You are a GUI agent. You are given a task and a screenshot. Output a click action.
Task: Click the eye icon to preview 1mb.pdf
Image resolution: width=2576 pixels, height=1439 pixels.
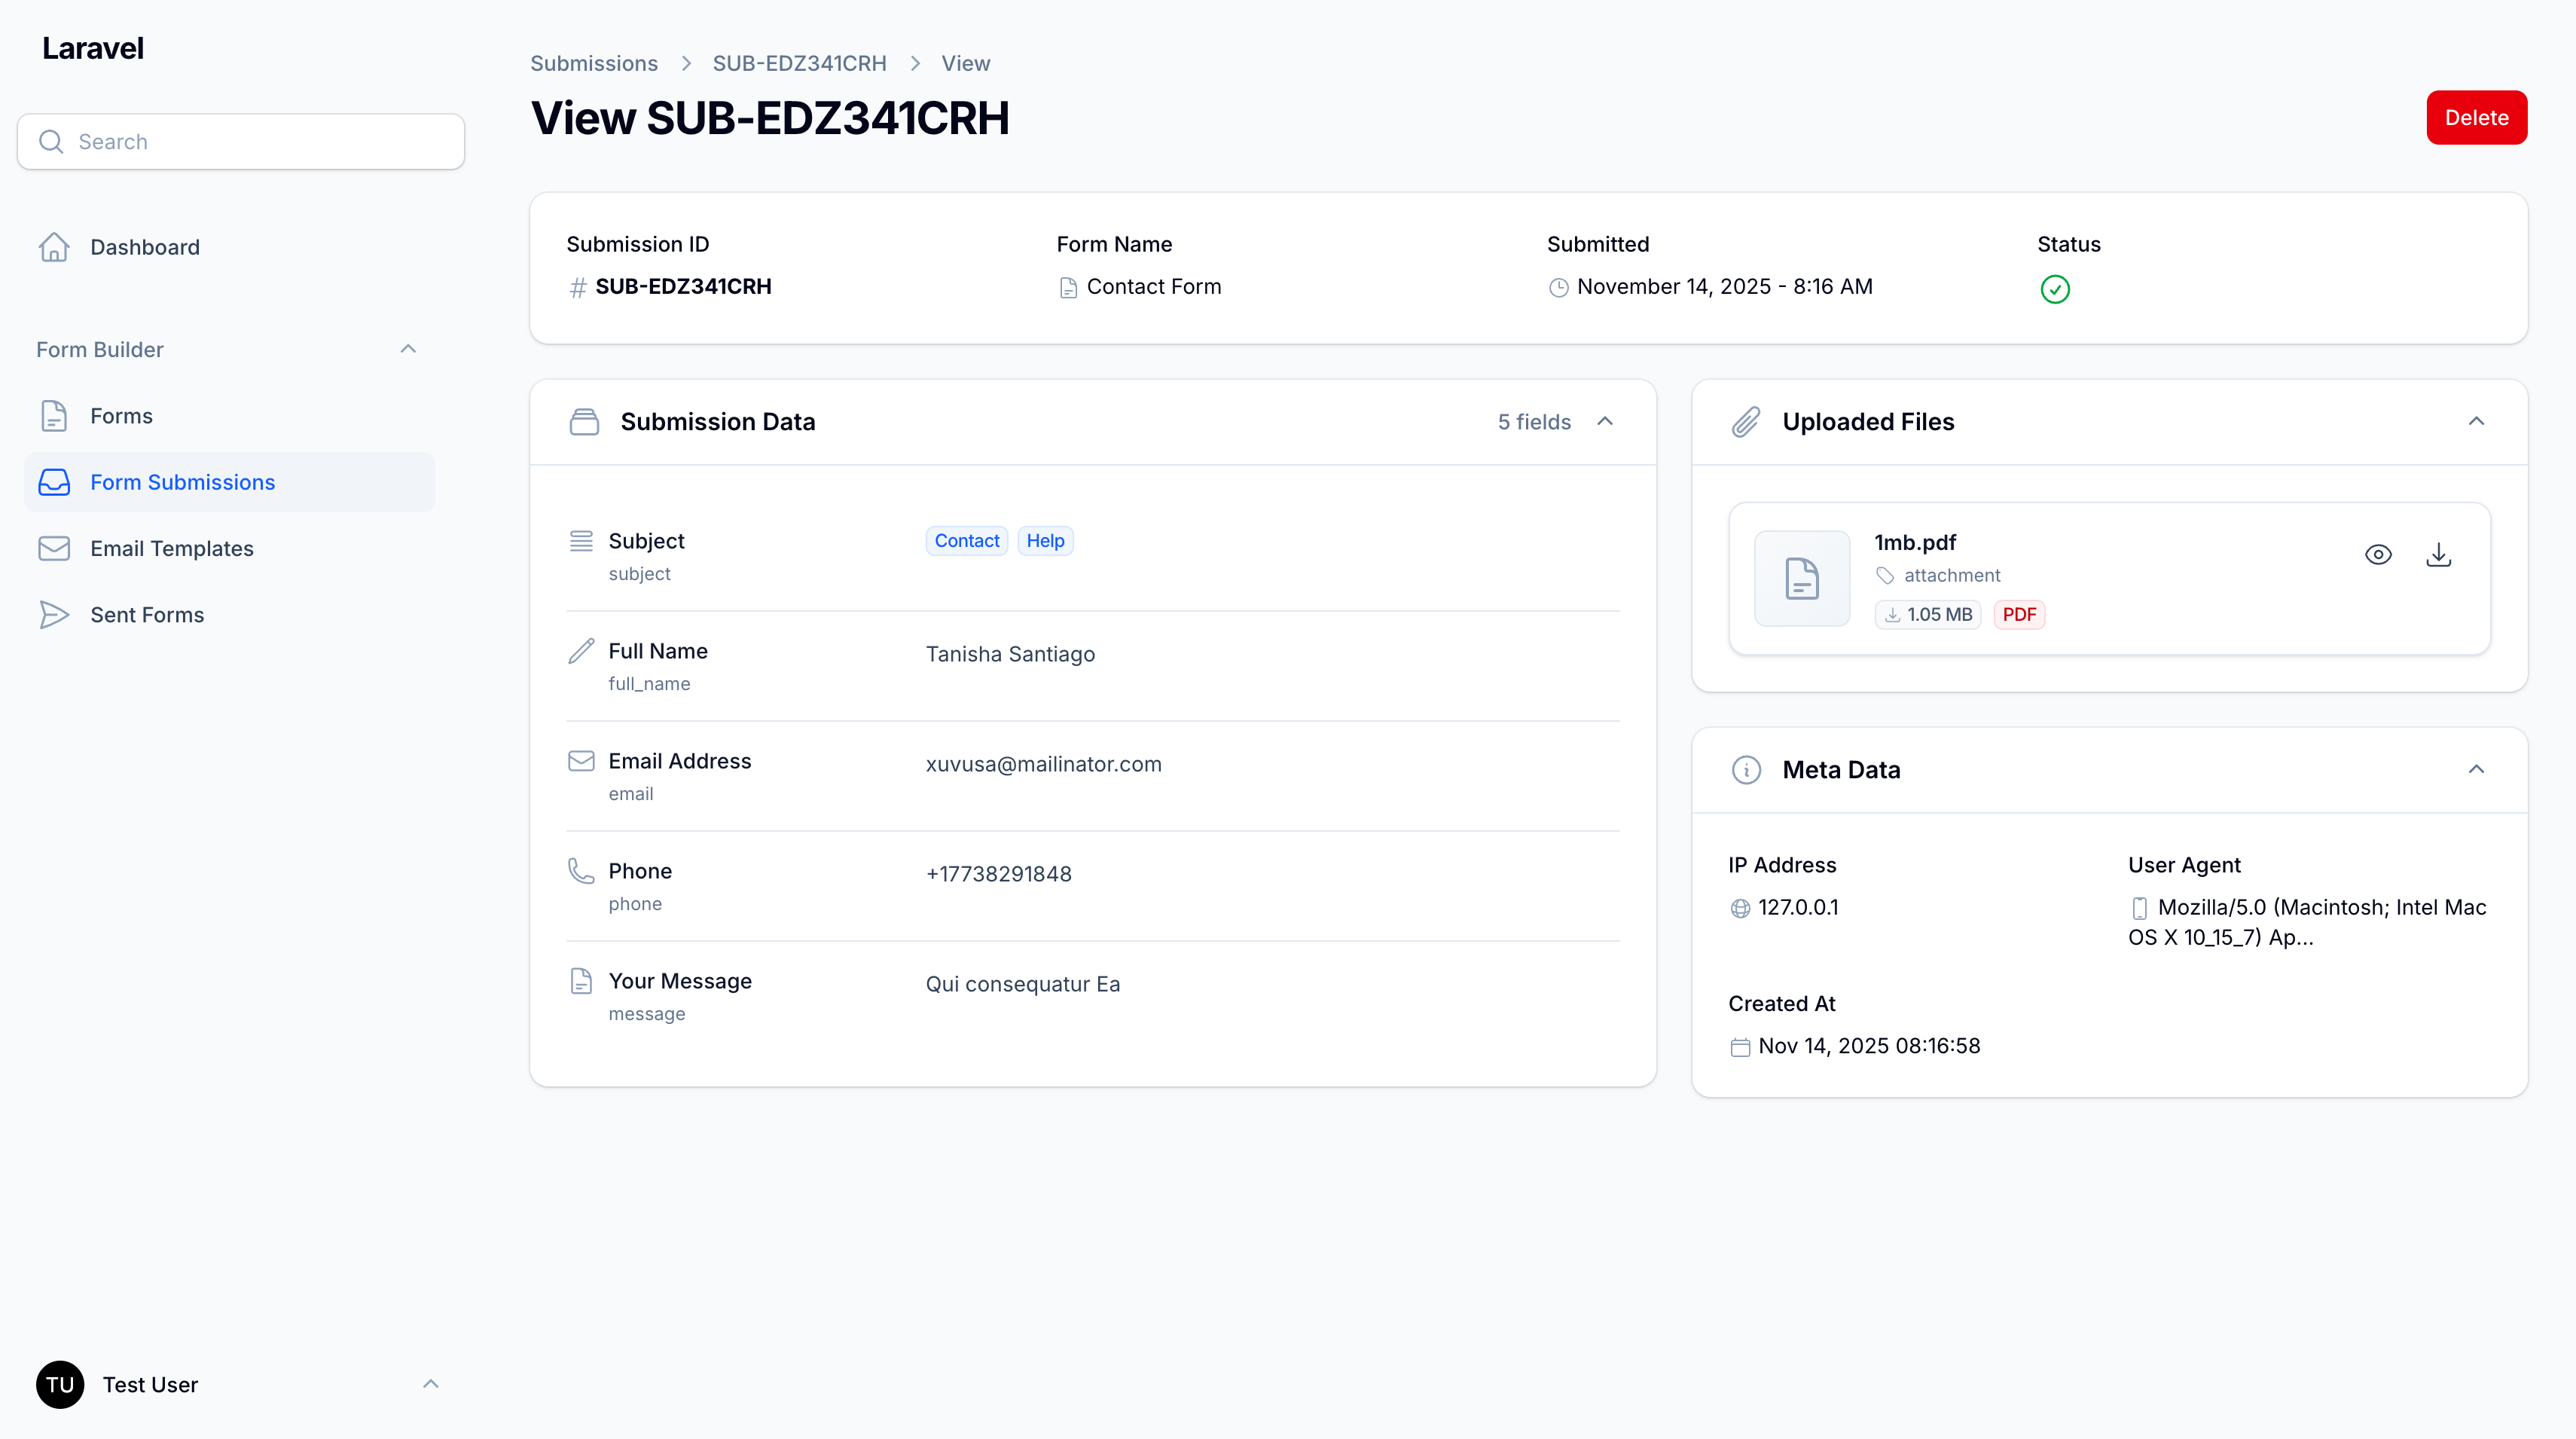click(x=2379, y=554)
